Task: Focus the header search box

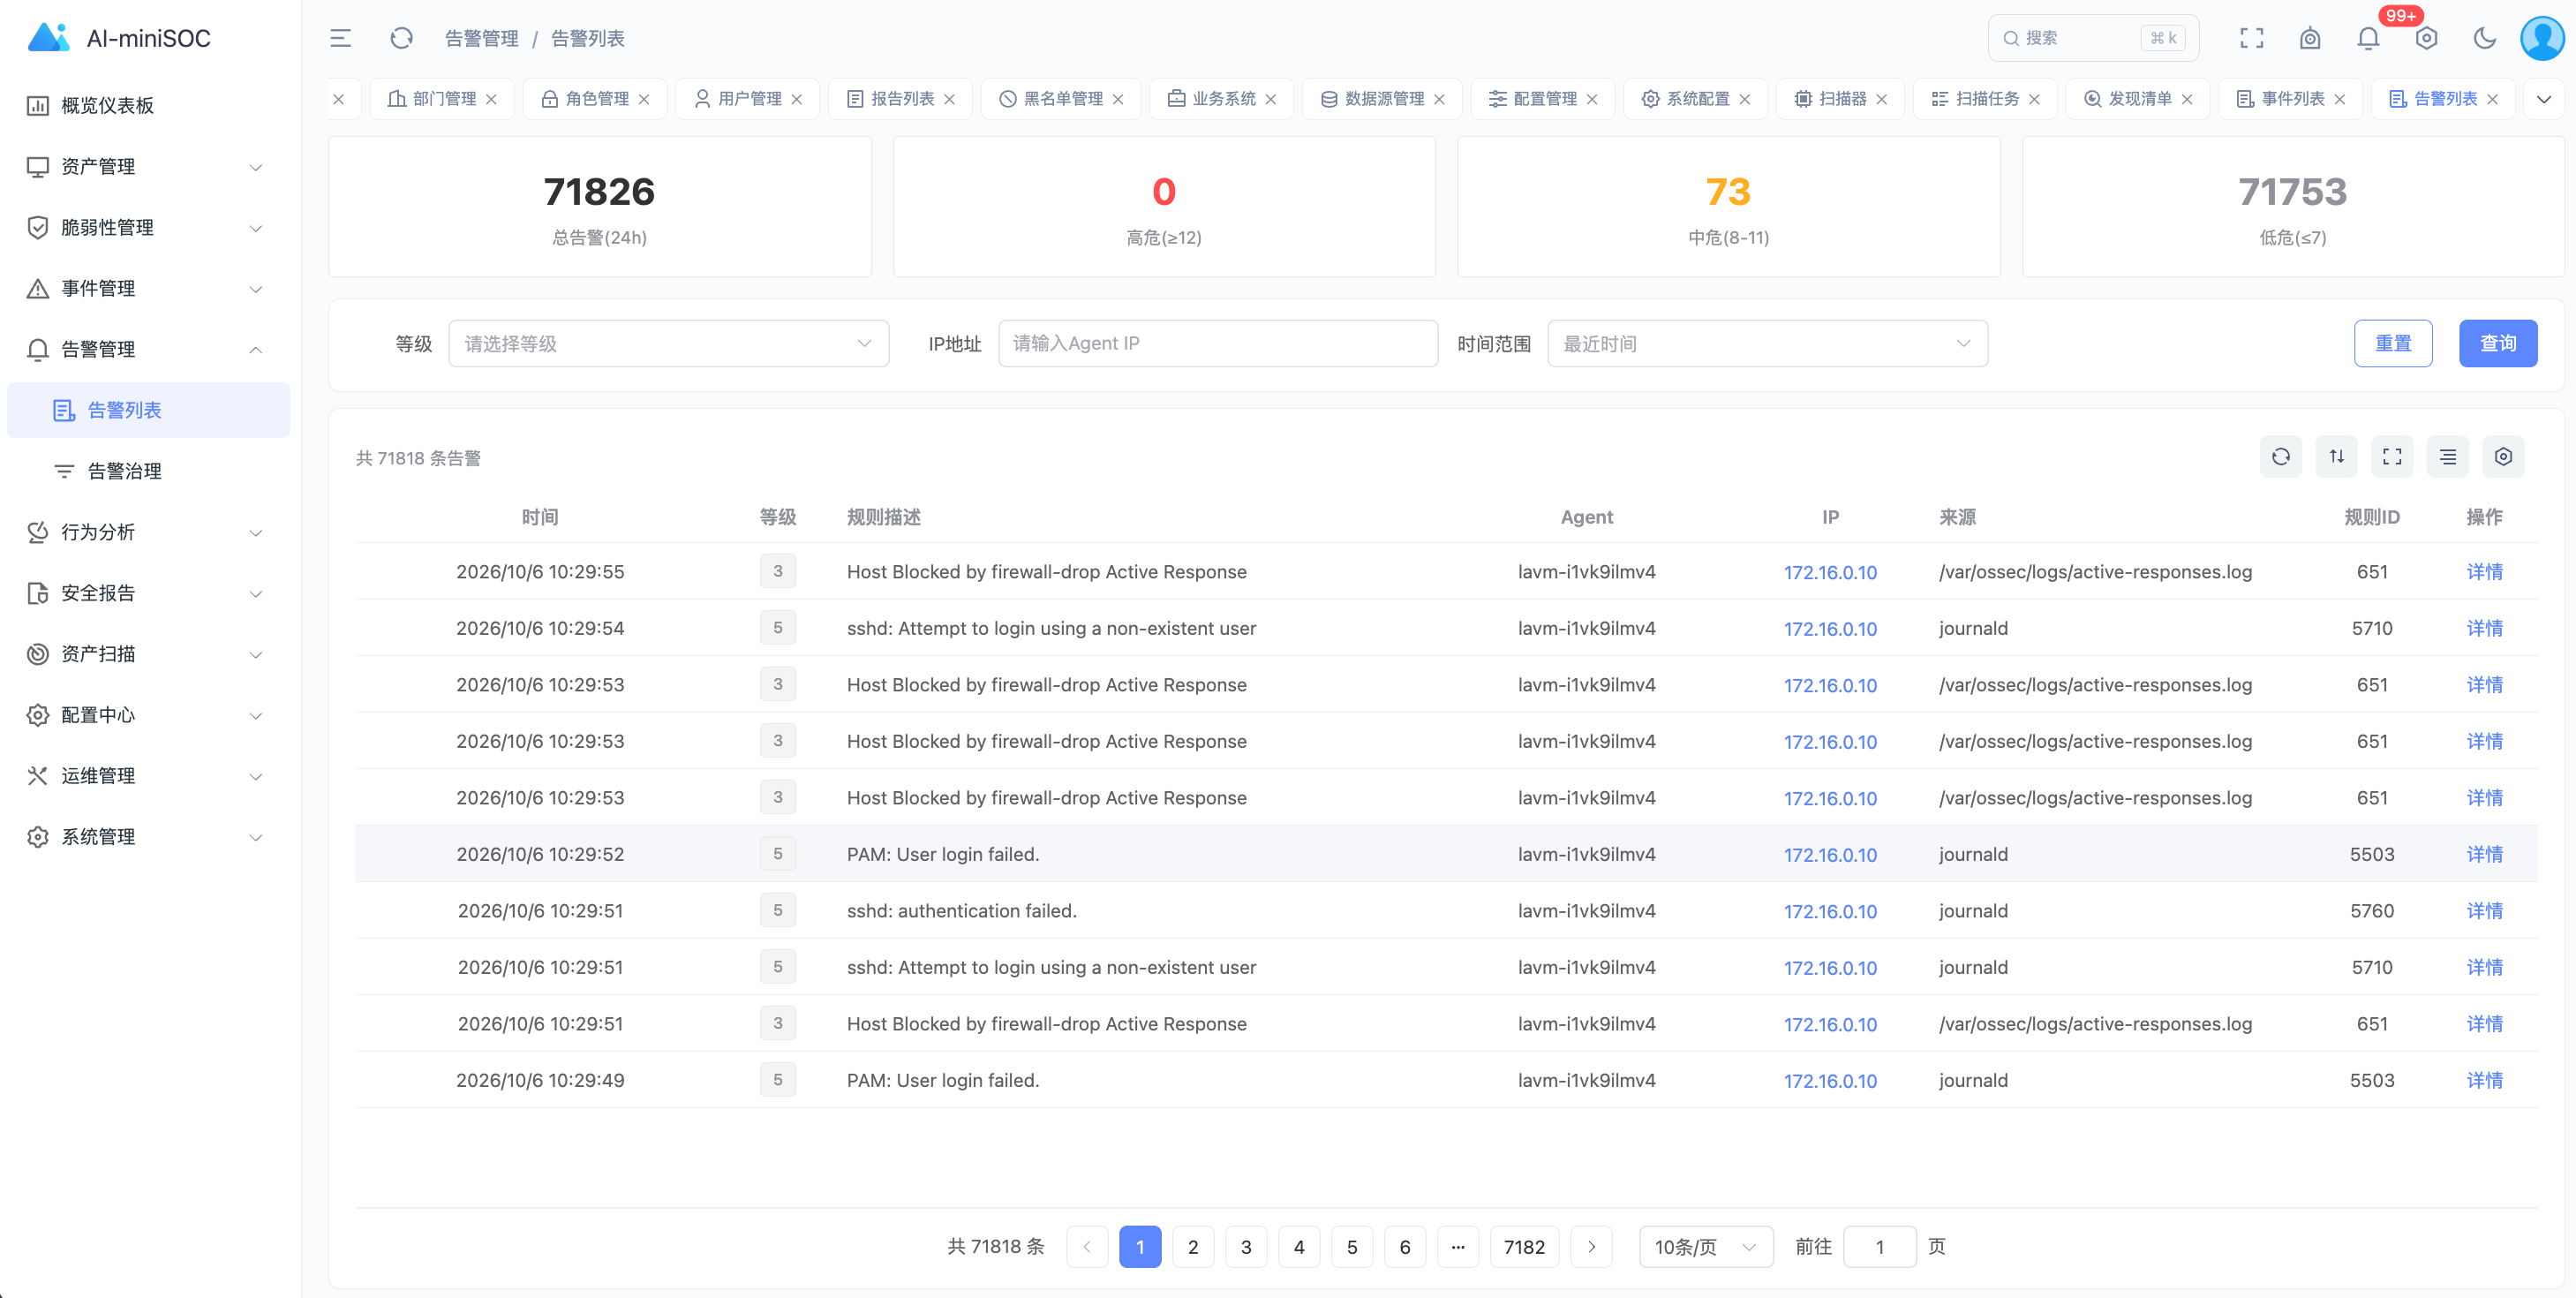Action: 2093,38
